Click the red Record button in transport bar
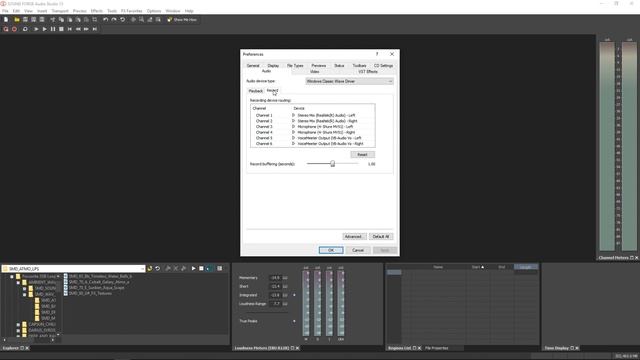Image resolution: width=640 pixels, height=360 pixels. click(x=14, y=29)
